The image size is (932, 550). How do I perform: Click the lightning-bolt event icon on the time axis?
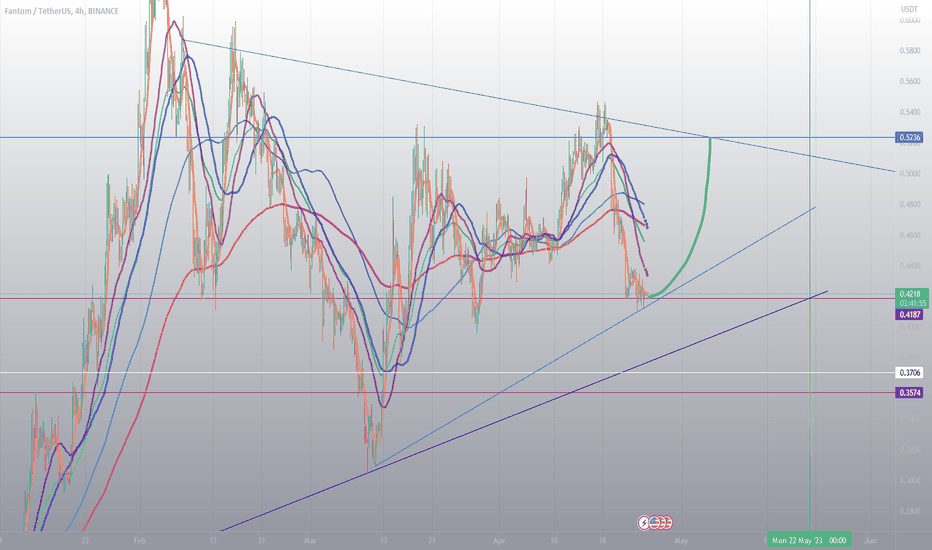(644, 523)
